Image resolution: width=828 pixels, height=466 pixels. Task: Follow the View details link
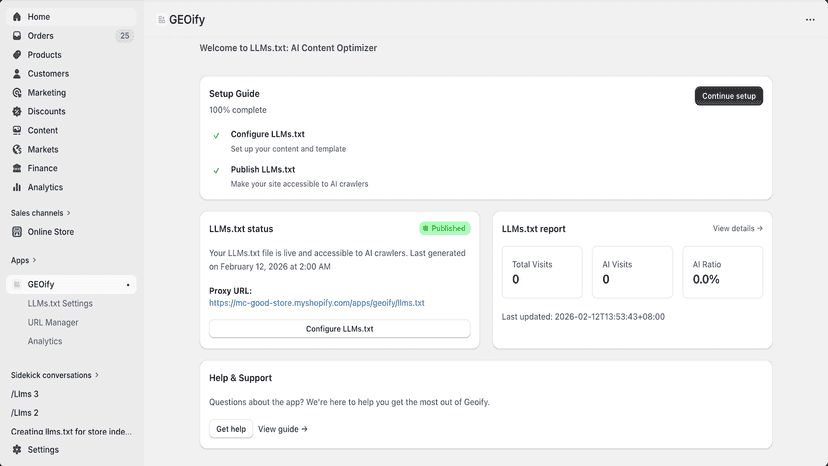[738, 229]
